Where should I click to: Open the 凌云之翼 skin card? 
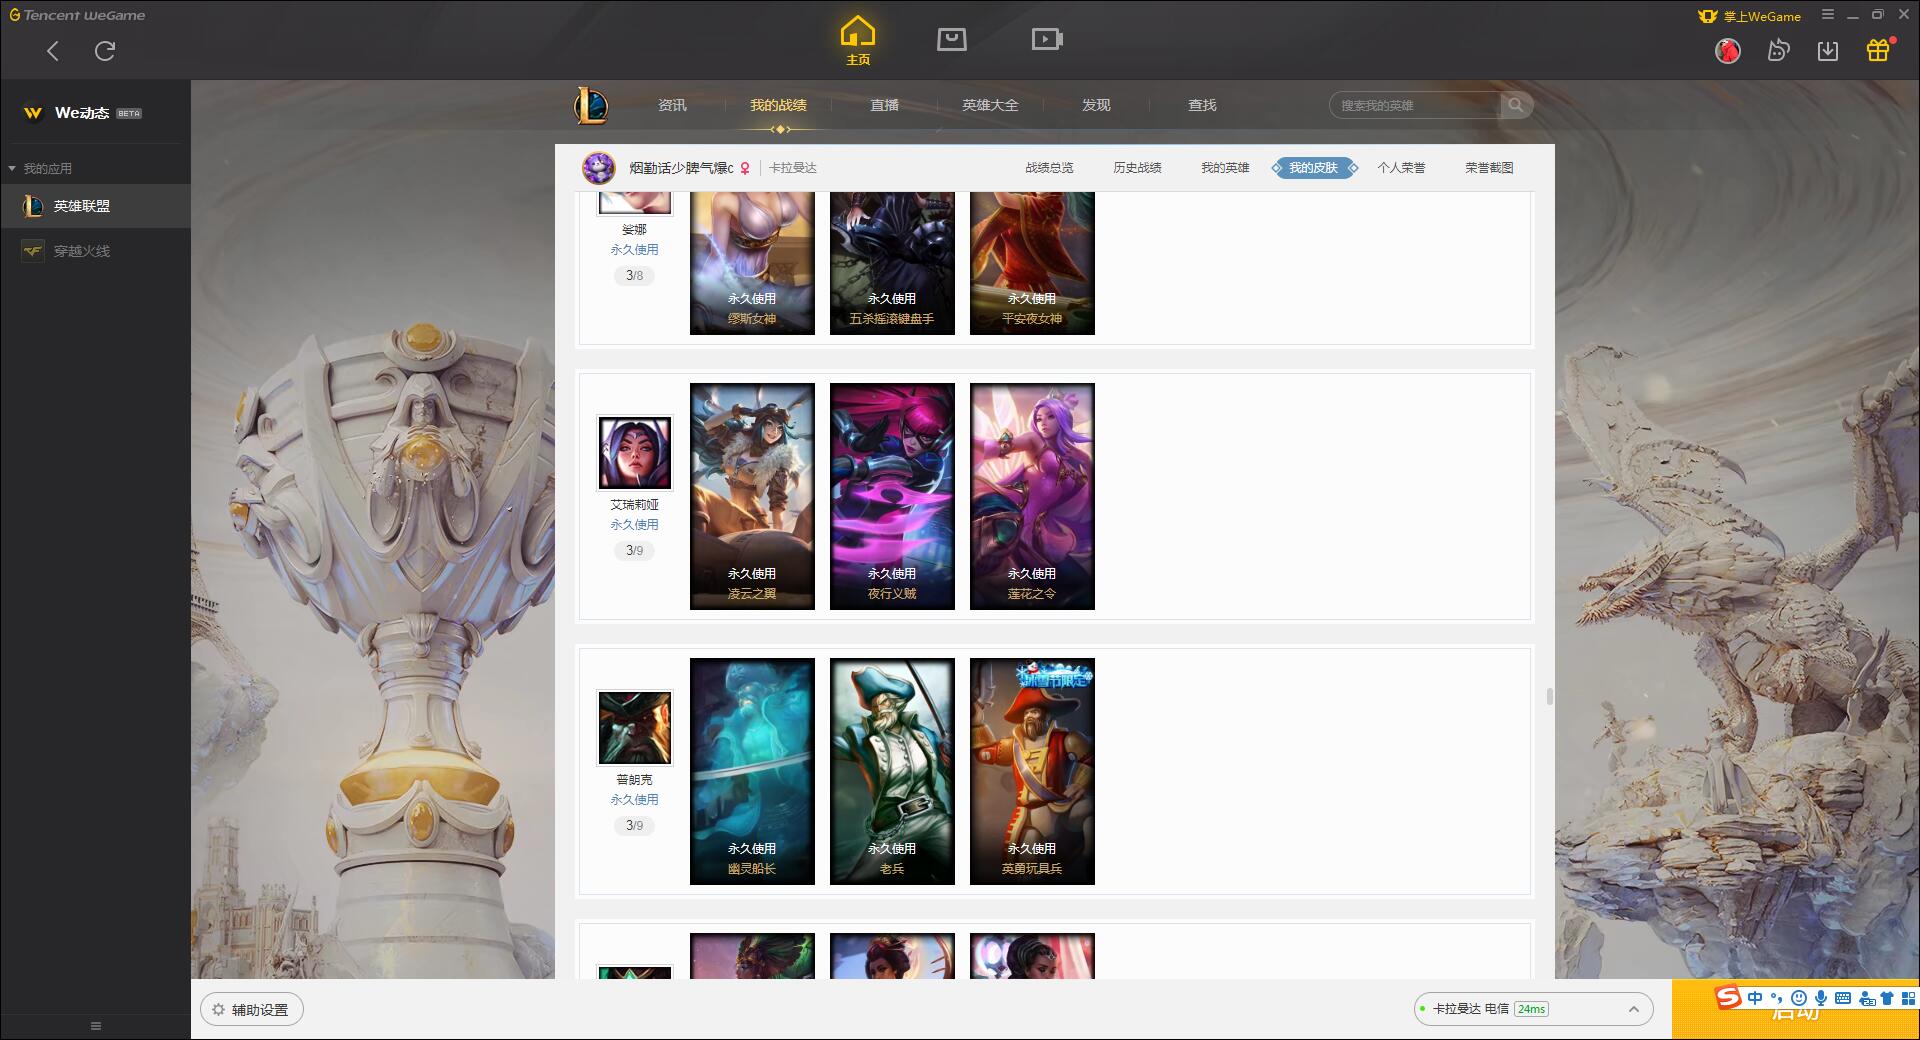point(752,496)
